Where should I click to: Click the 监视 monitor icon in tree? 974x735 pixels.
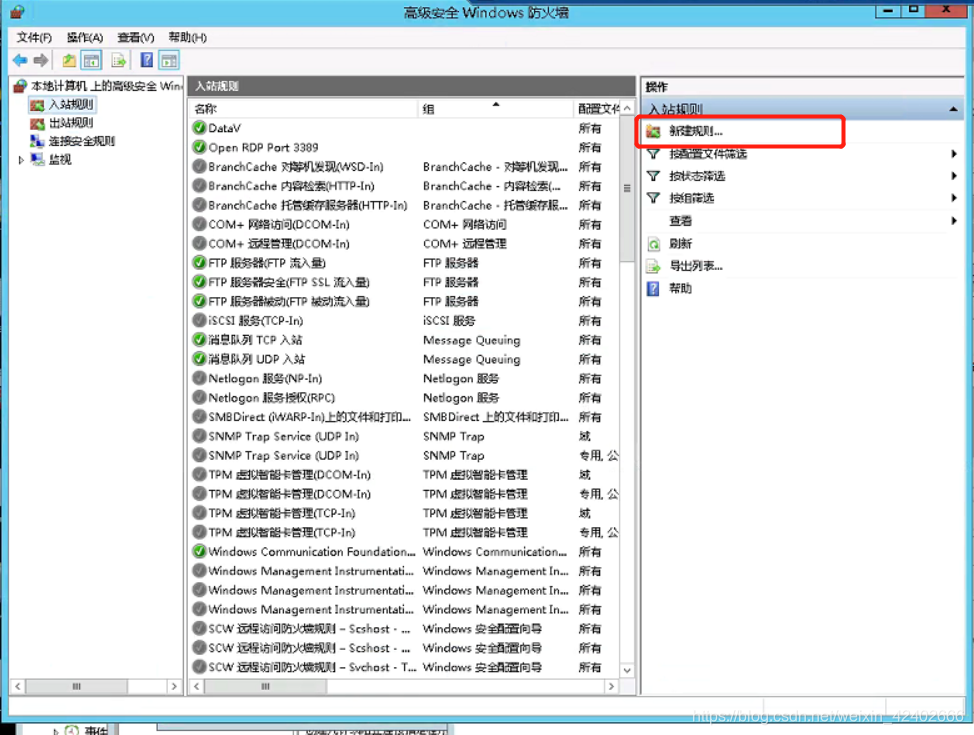(x=37, y=160)
